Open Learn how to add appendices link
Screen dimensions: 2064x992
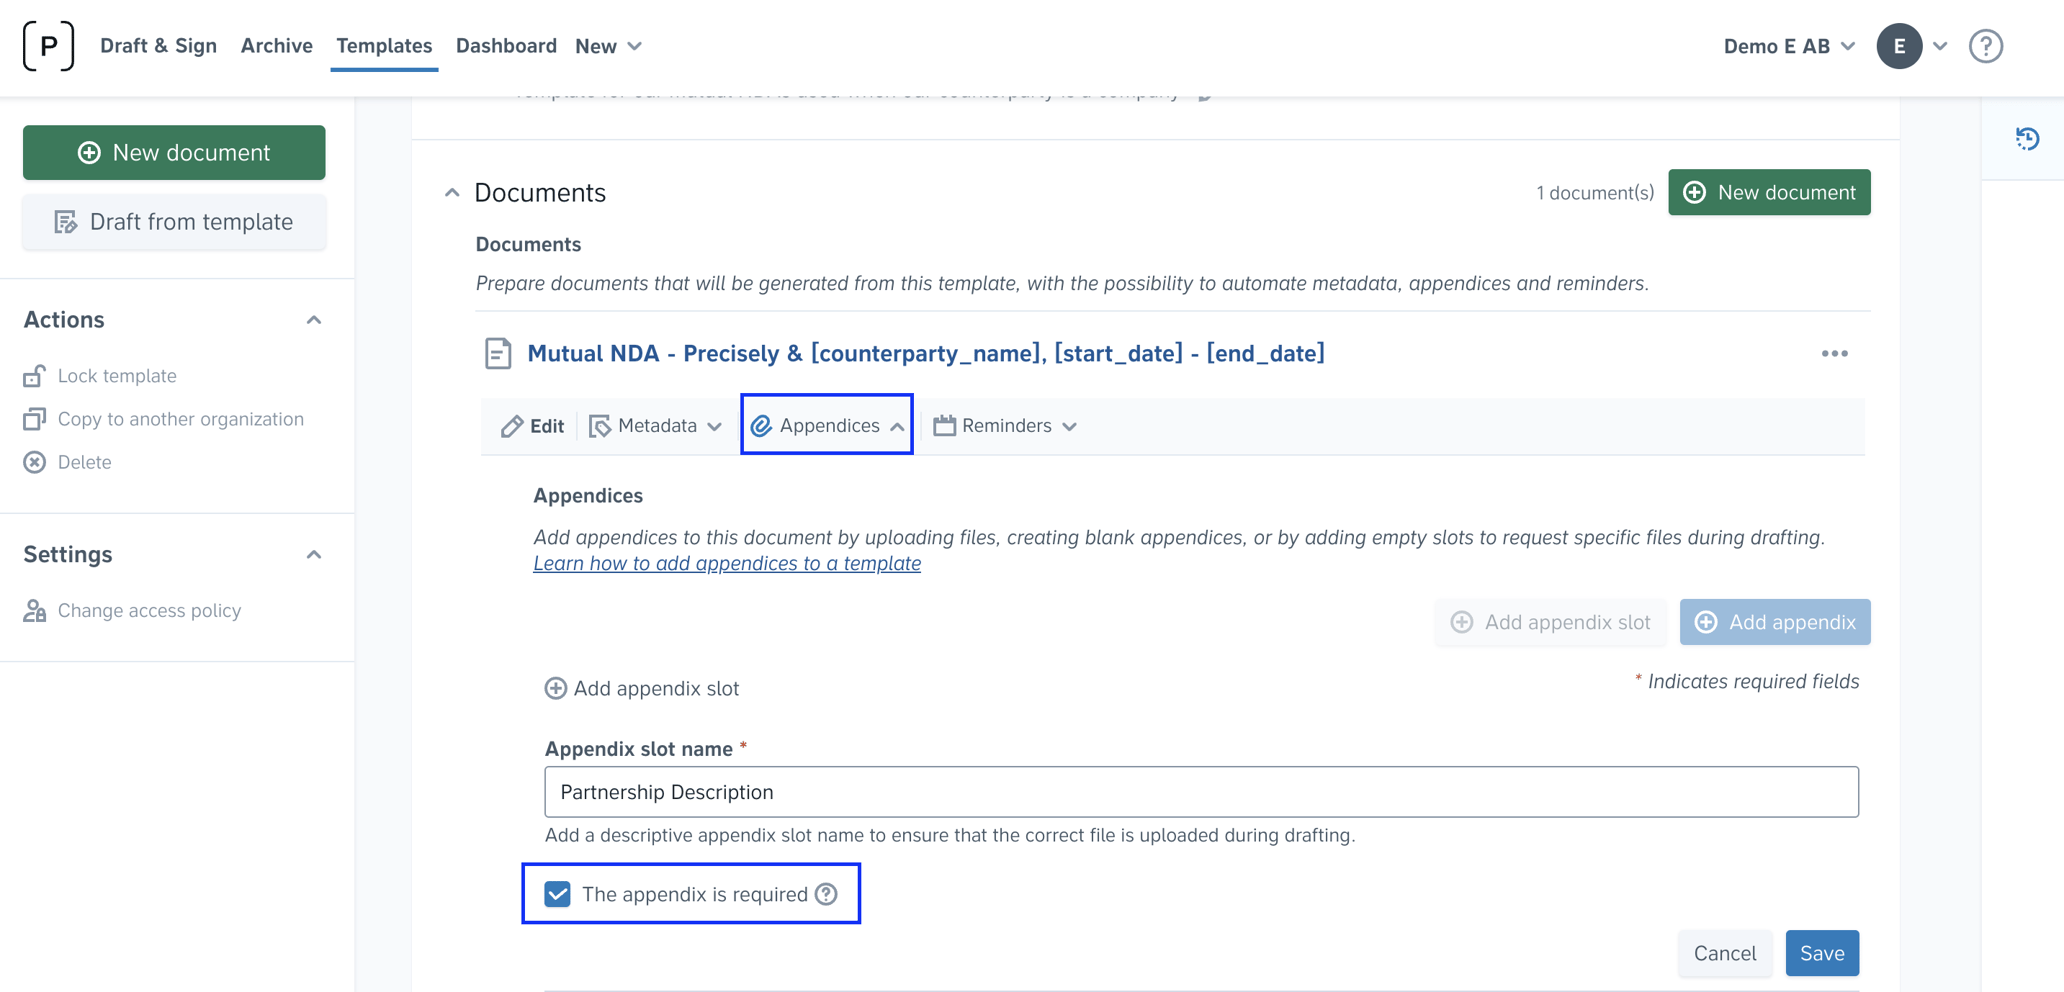[727, 563]
